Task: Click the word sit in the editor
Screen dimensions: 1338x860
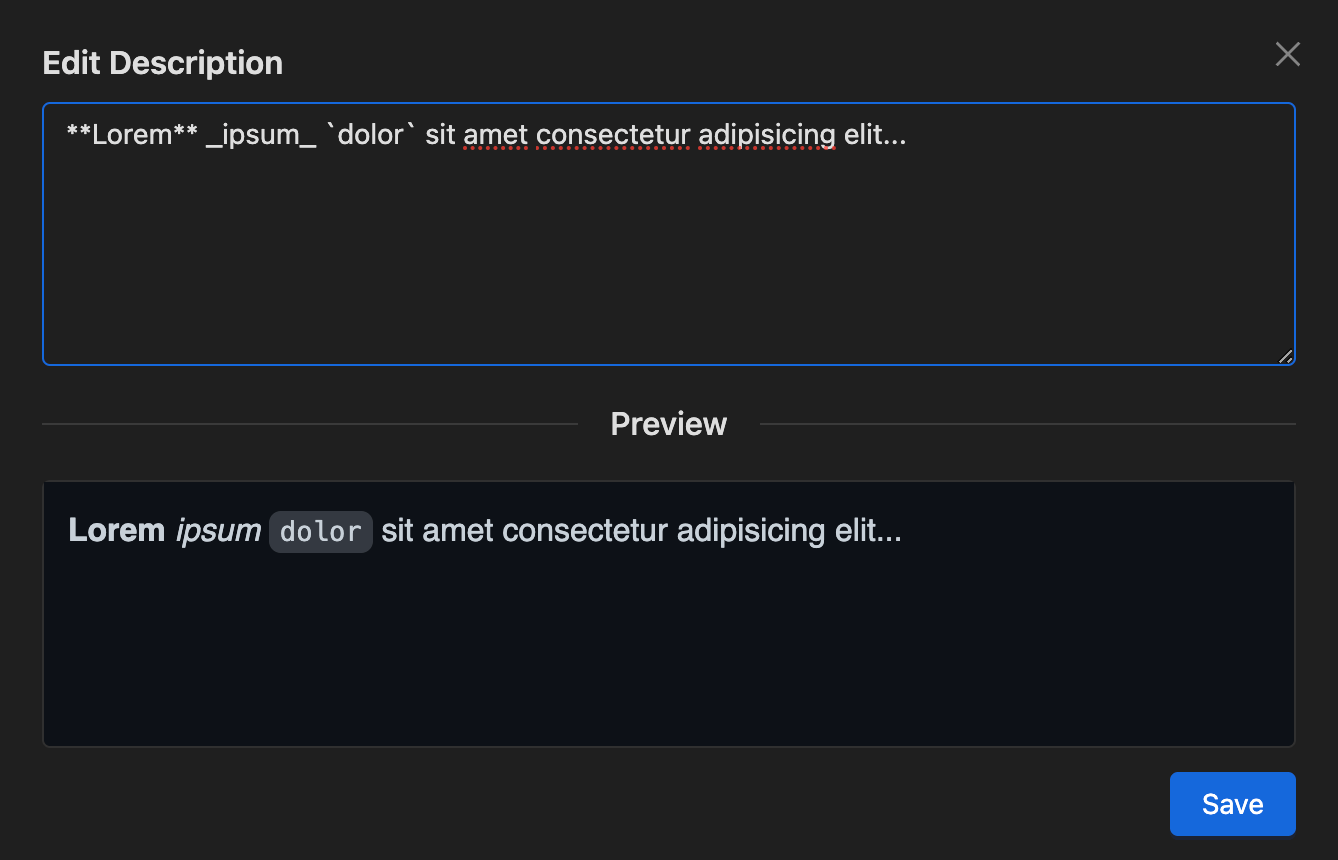Action: (441, 135)
